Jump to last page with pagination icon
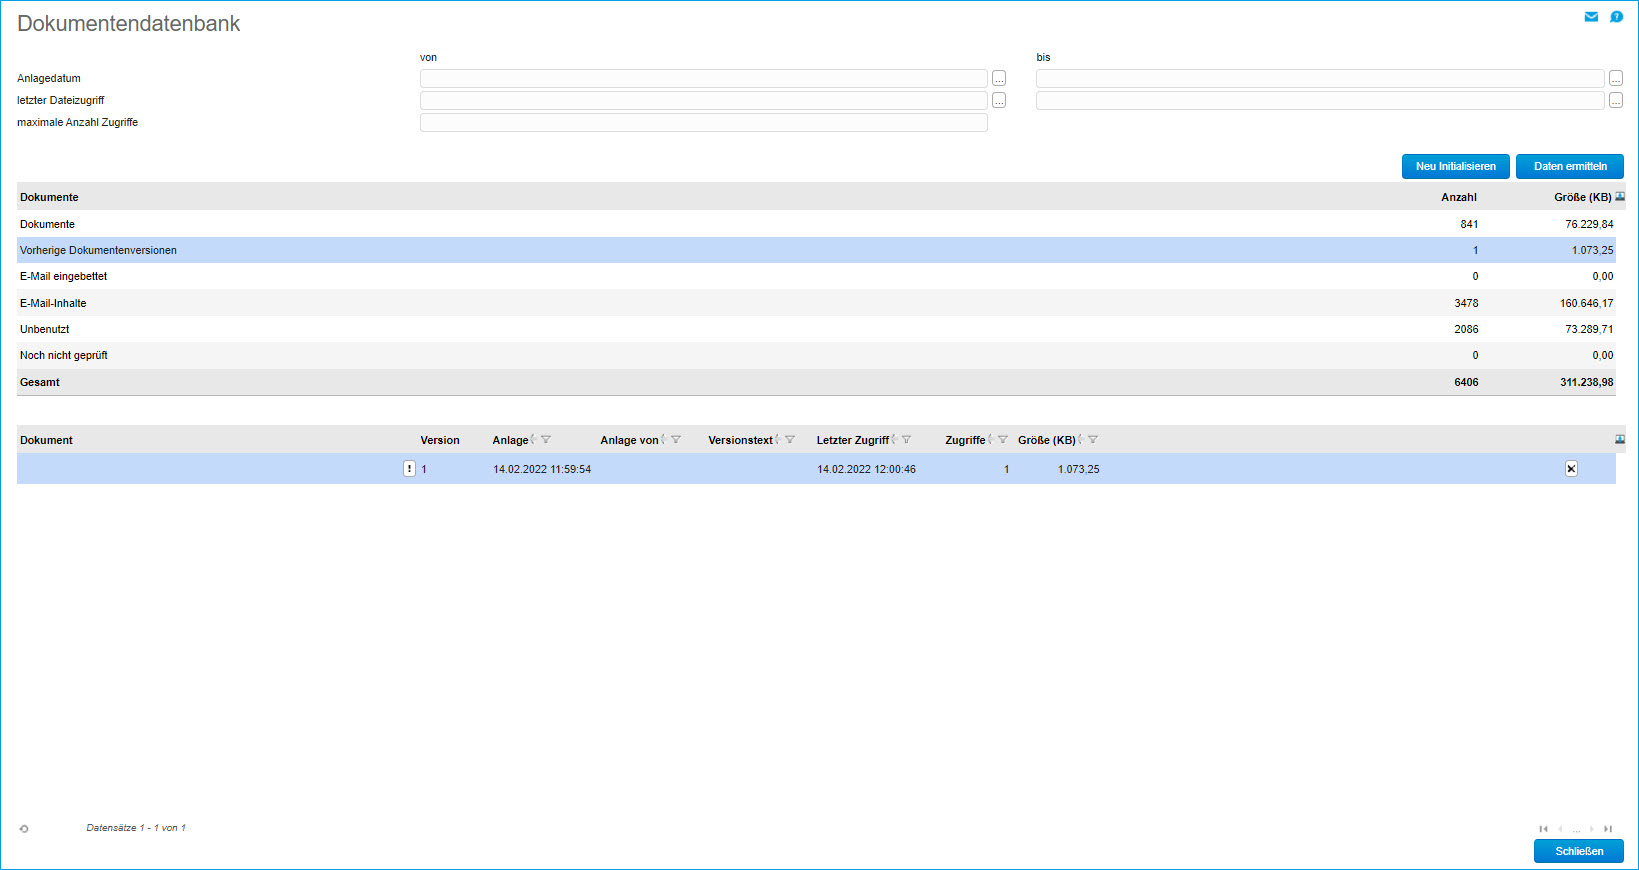The height and width of the screenshot is (870, 1639). tap(1608, 829)
